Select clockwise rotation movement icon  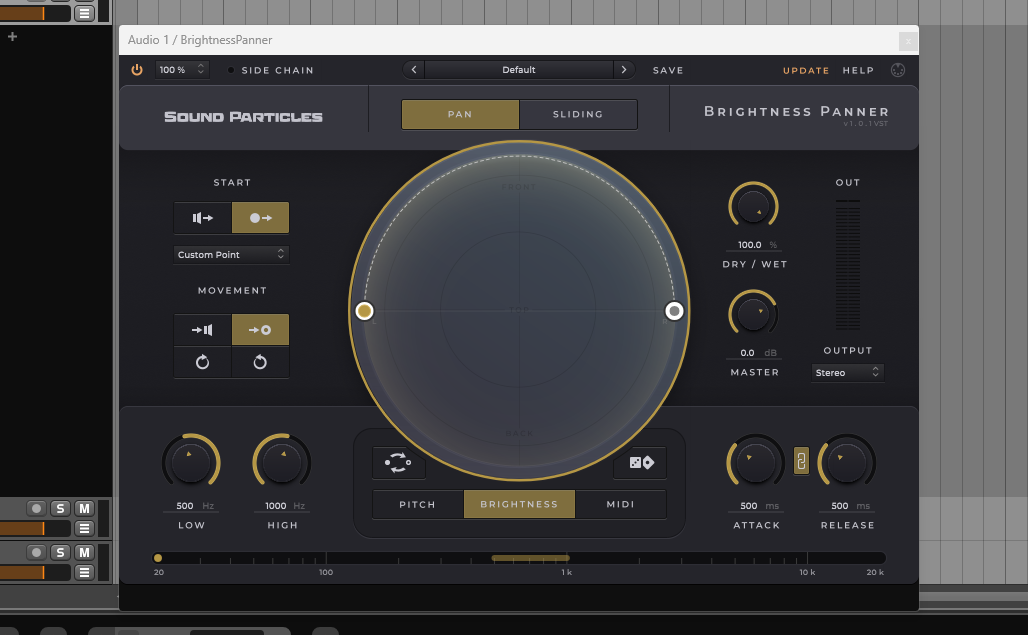(203, 362)
